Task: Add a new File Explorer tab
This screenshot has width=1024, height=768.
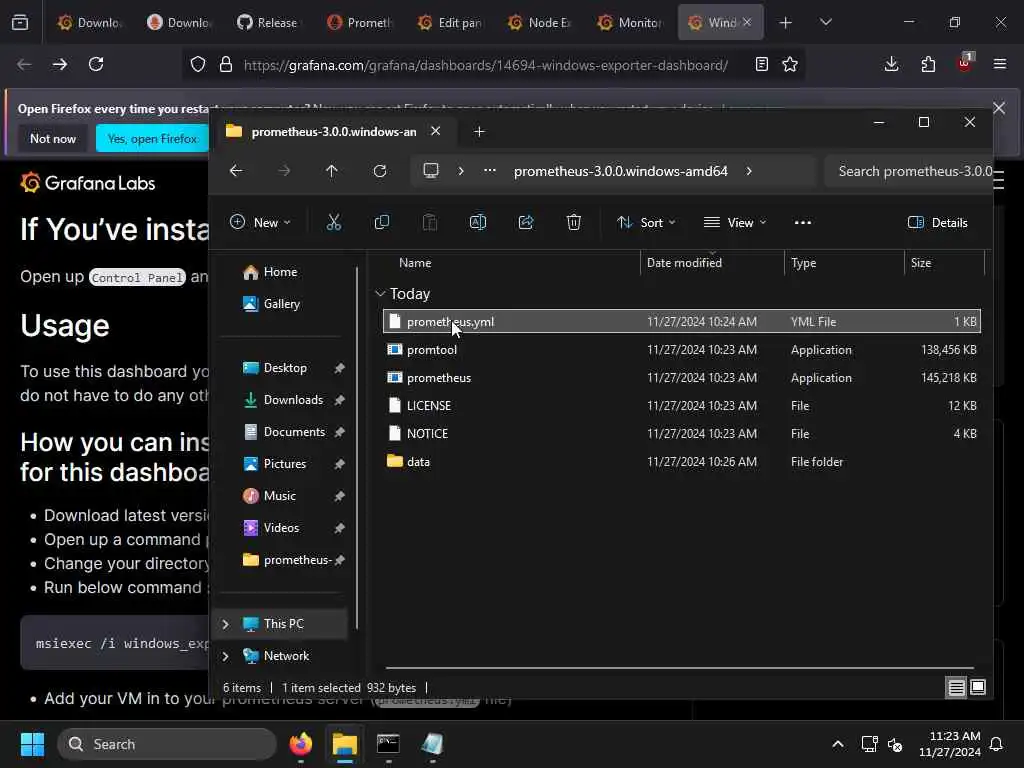Action: pyautogui.click(x=479, y=132)
